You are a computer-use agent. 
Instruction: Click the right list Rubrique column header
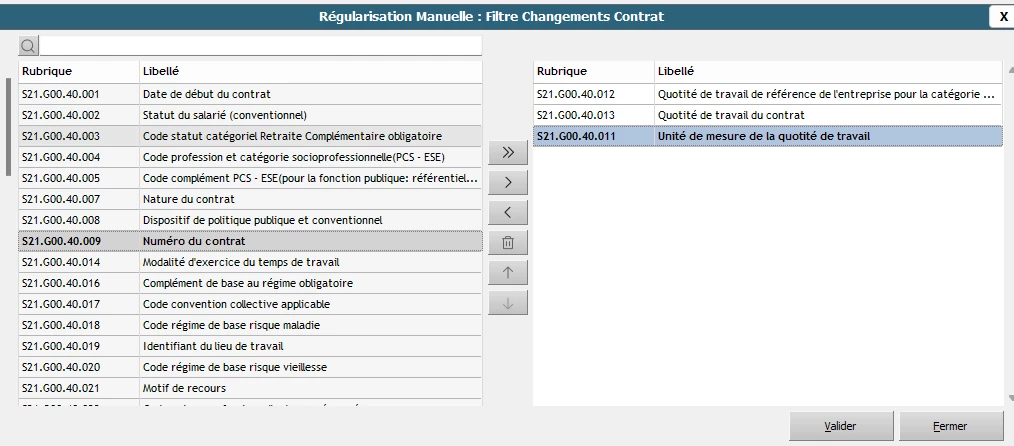[x=593, y=72]
